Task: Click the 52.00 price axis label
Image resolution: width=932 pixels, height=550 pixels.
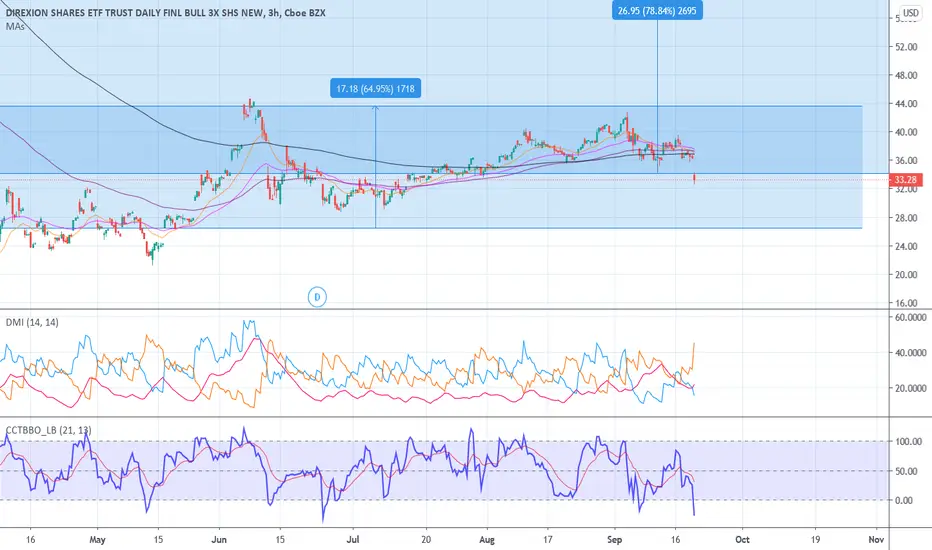Action: pyautogui.click(x=906, y=46)
